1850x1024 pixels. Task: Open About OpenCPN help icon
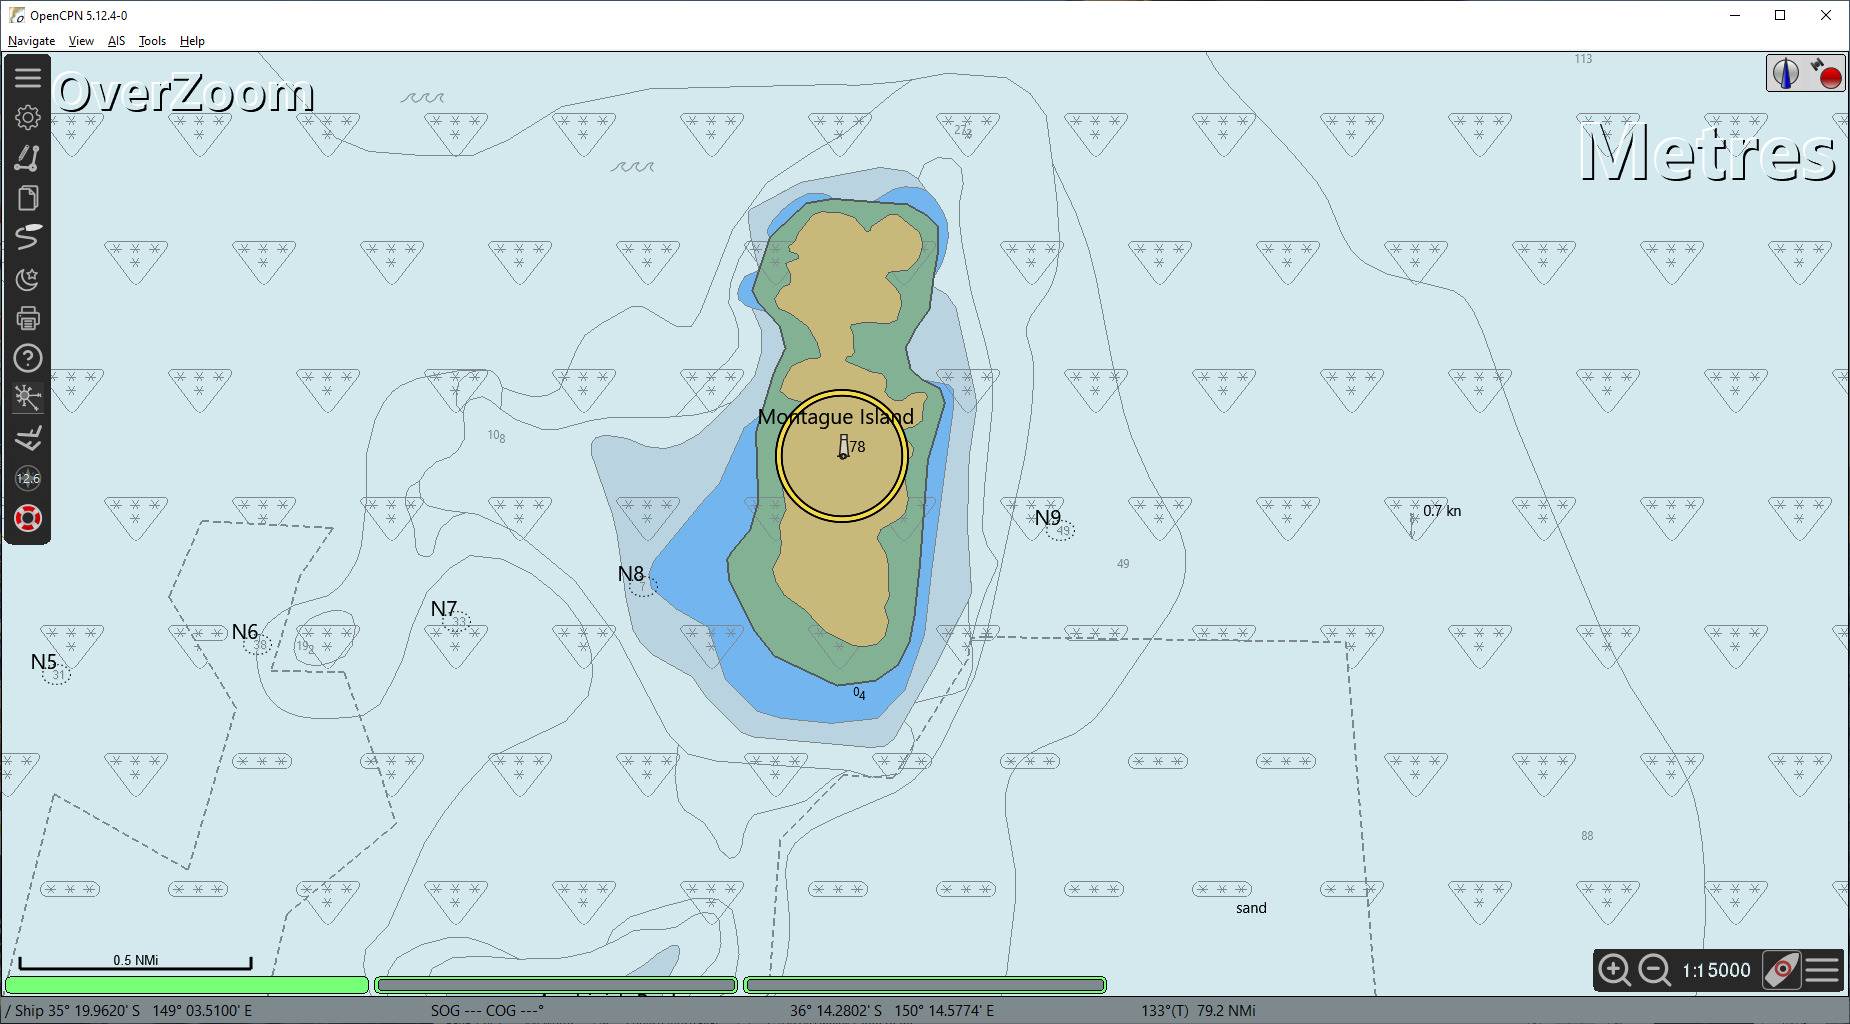click(28, 358)
